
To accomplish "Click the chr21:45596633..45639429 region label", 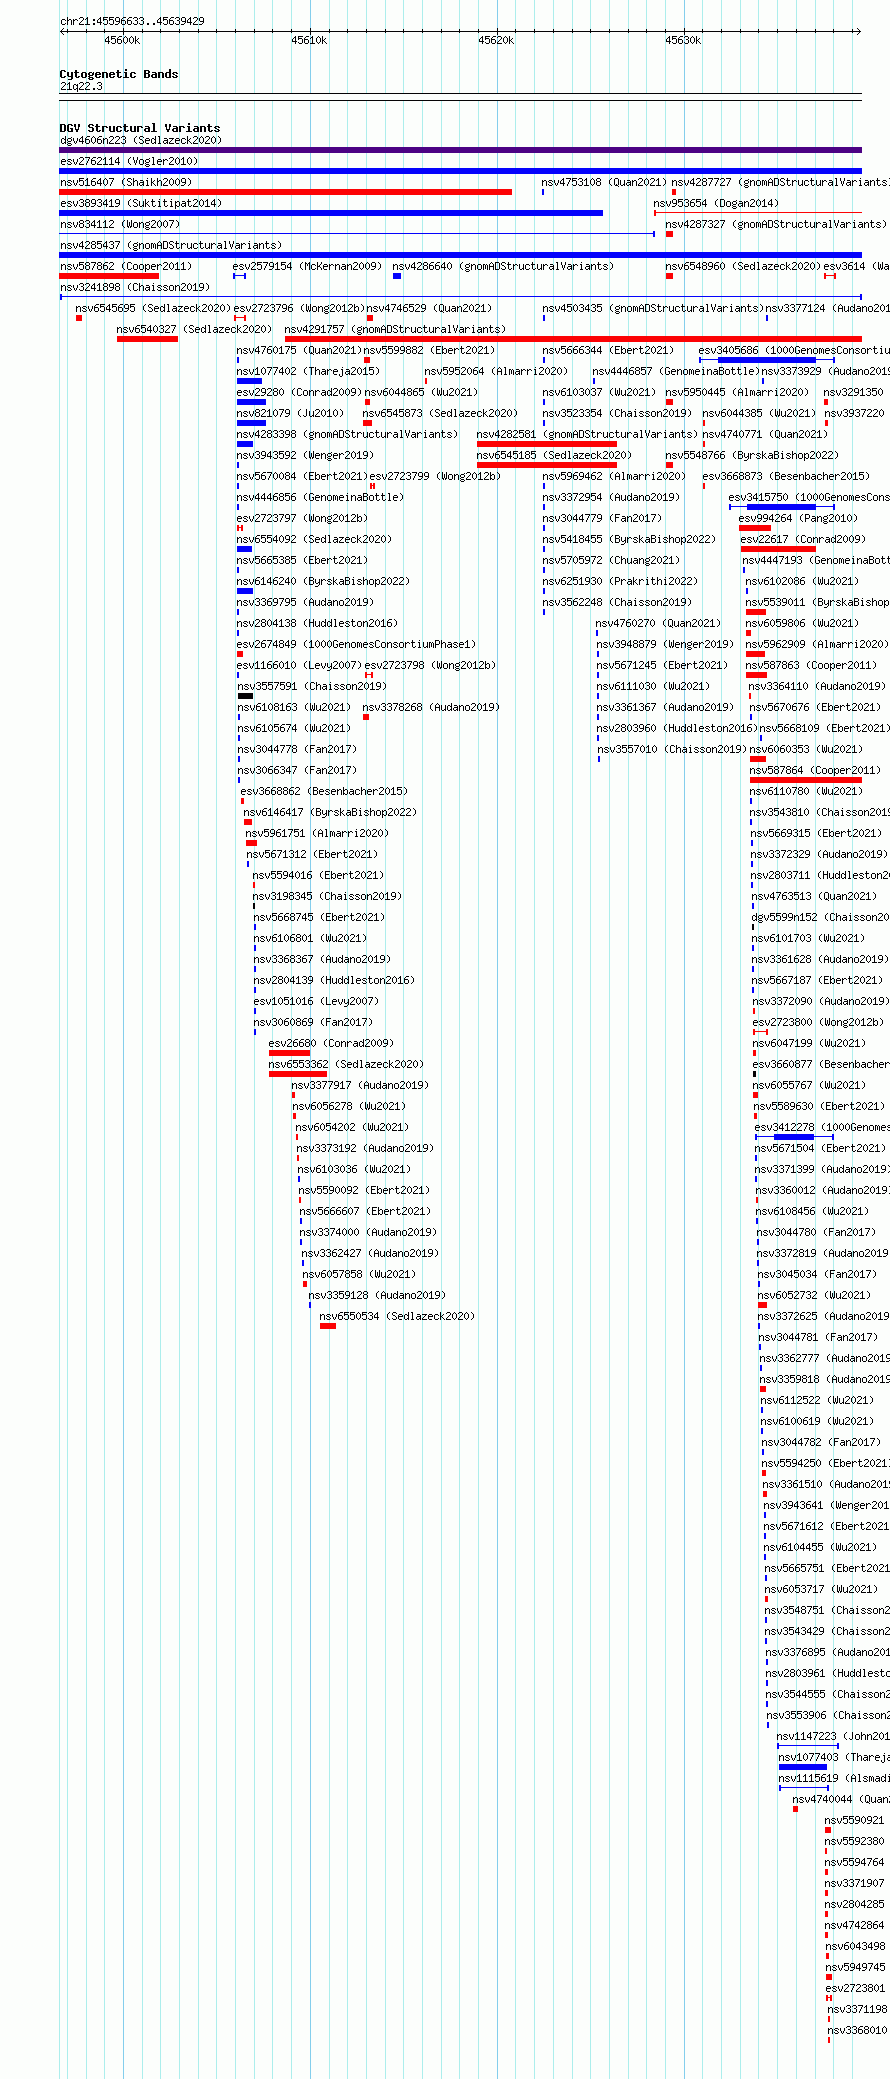I will [132, 21].
